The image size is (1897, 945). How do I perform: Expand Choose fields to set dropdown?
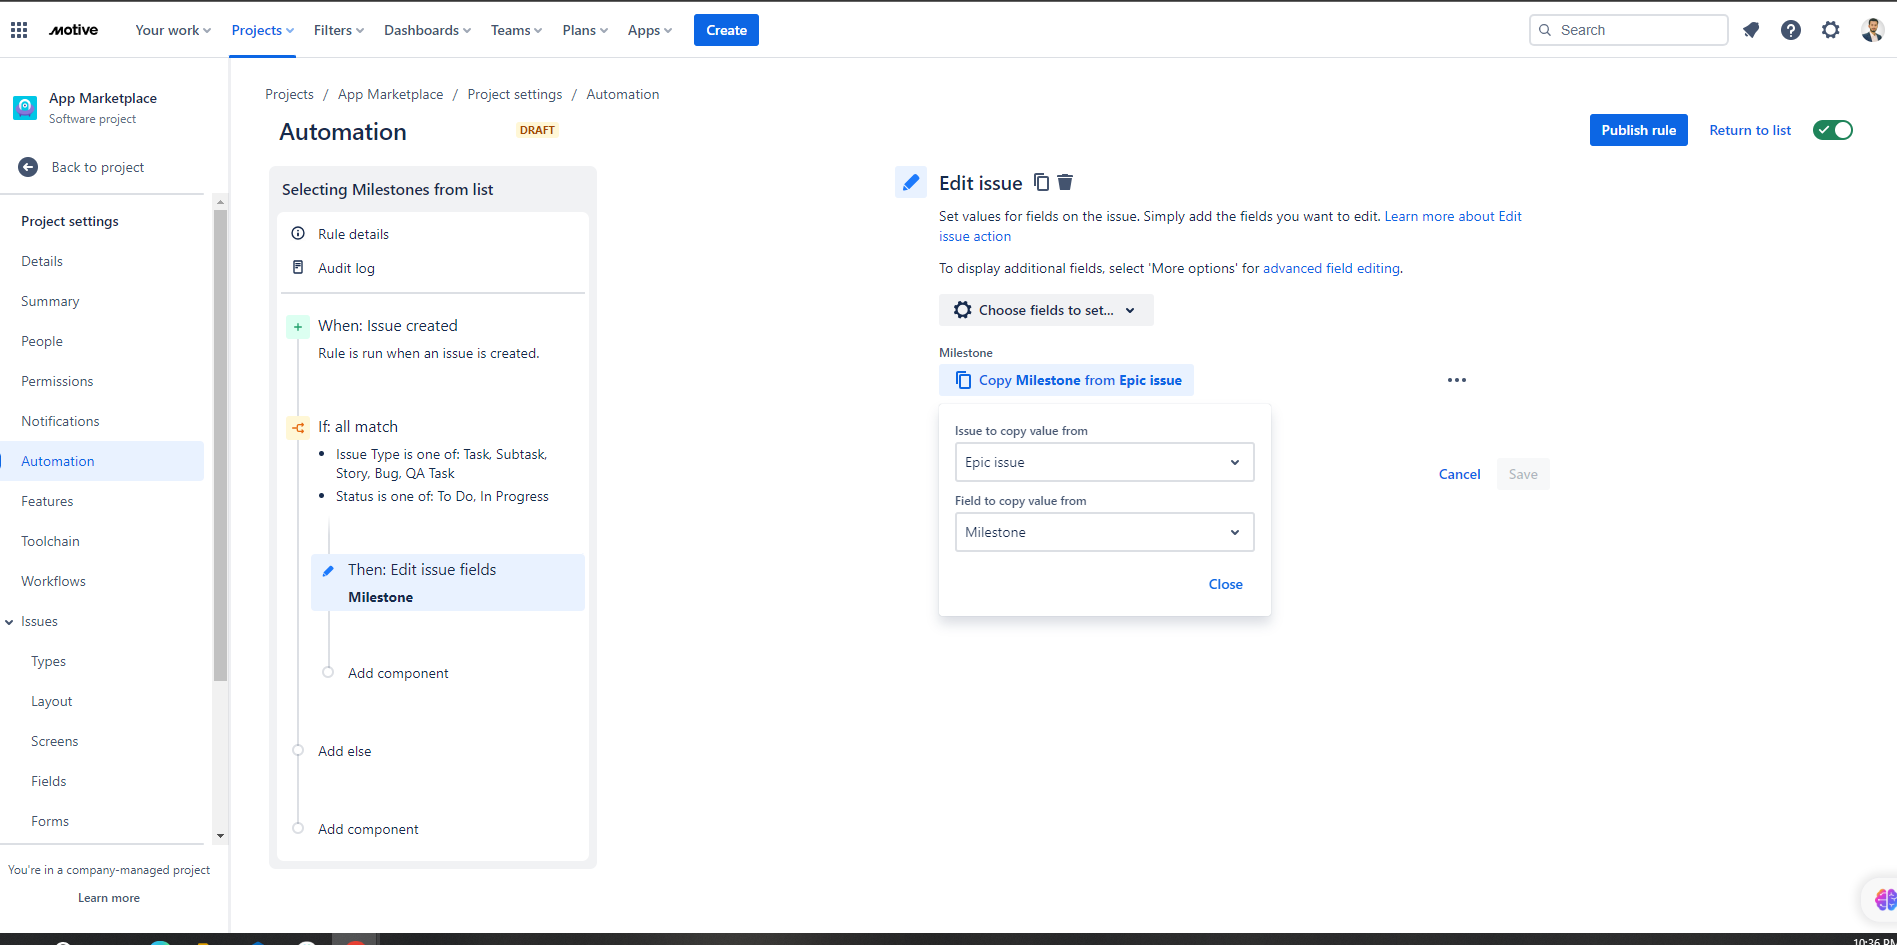point(1046,310)
